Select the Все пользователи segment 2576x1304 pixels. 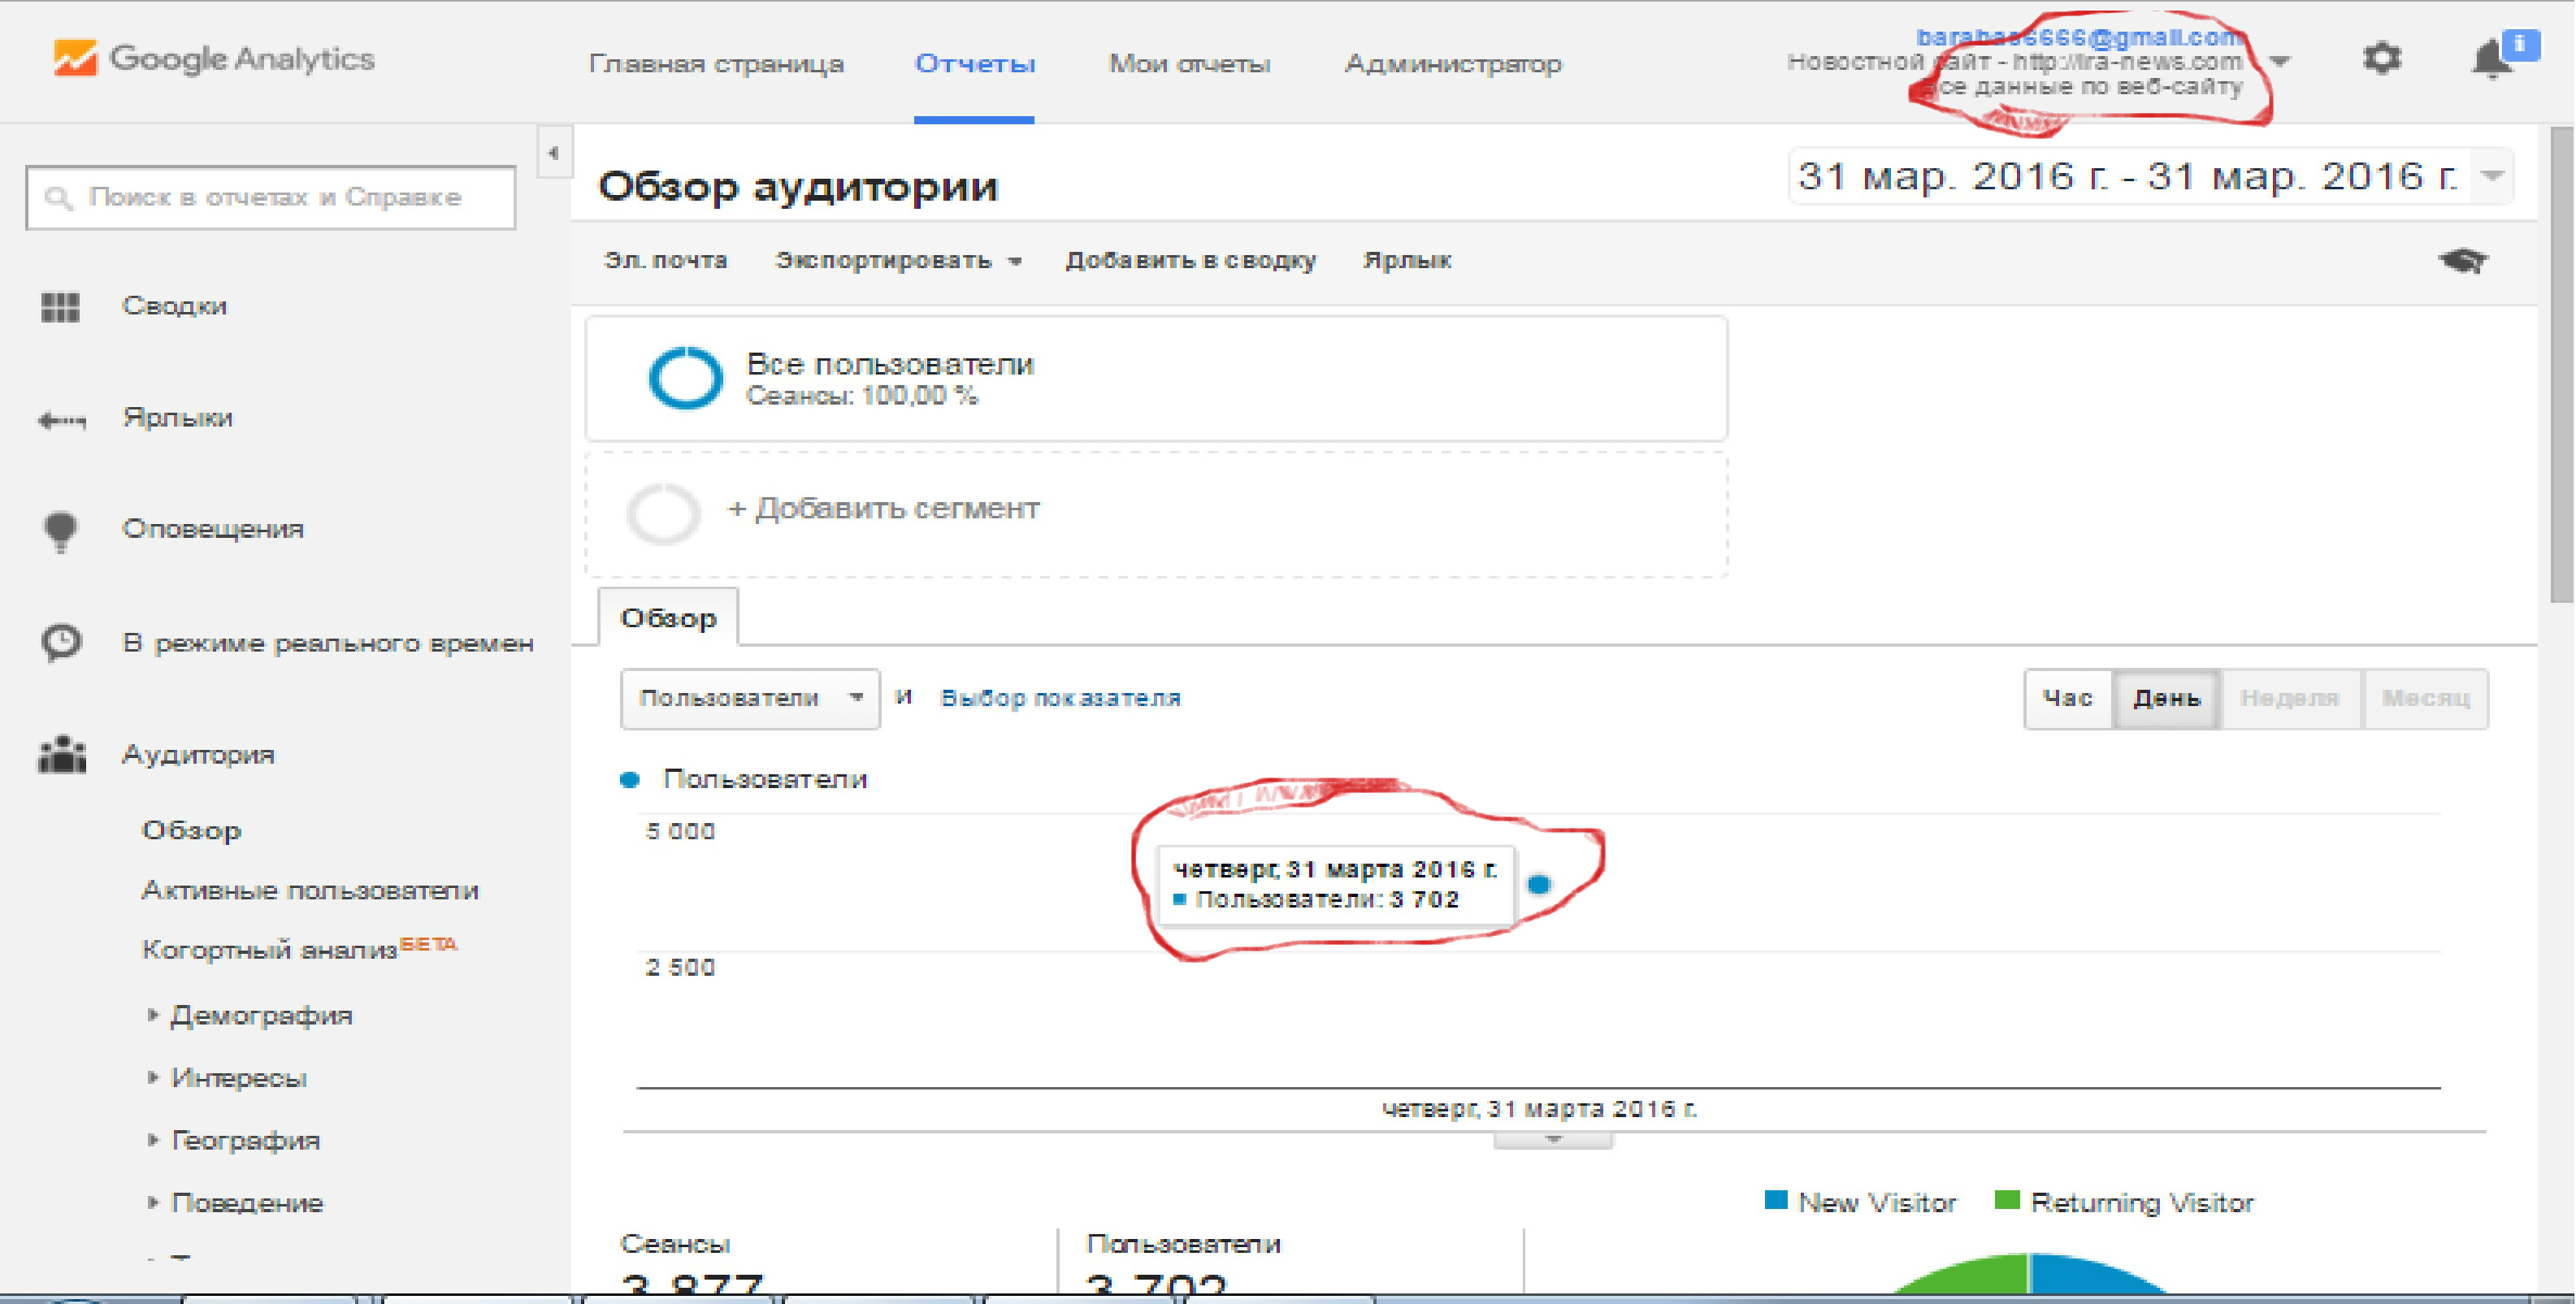click(1156, 378)
